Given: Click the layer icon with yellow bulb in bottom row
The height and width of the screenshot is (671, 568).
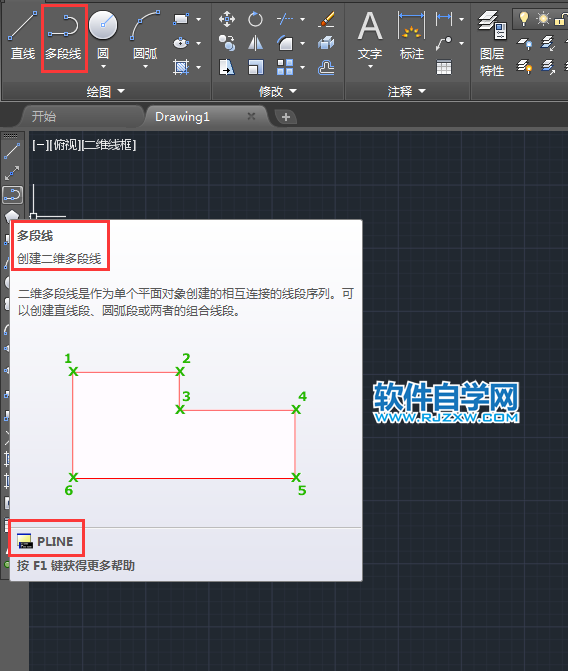Looking at the screenshot, I should tap(525, 67).
